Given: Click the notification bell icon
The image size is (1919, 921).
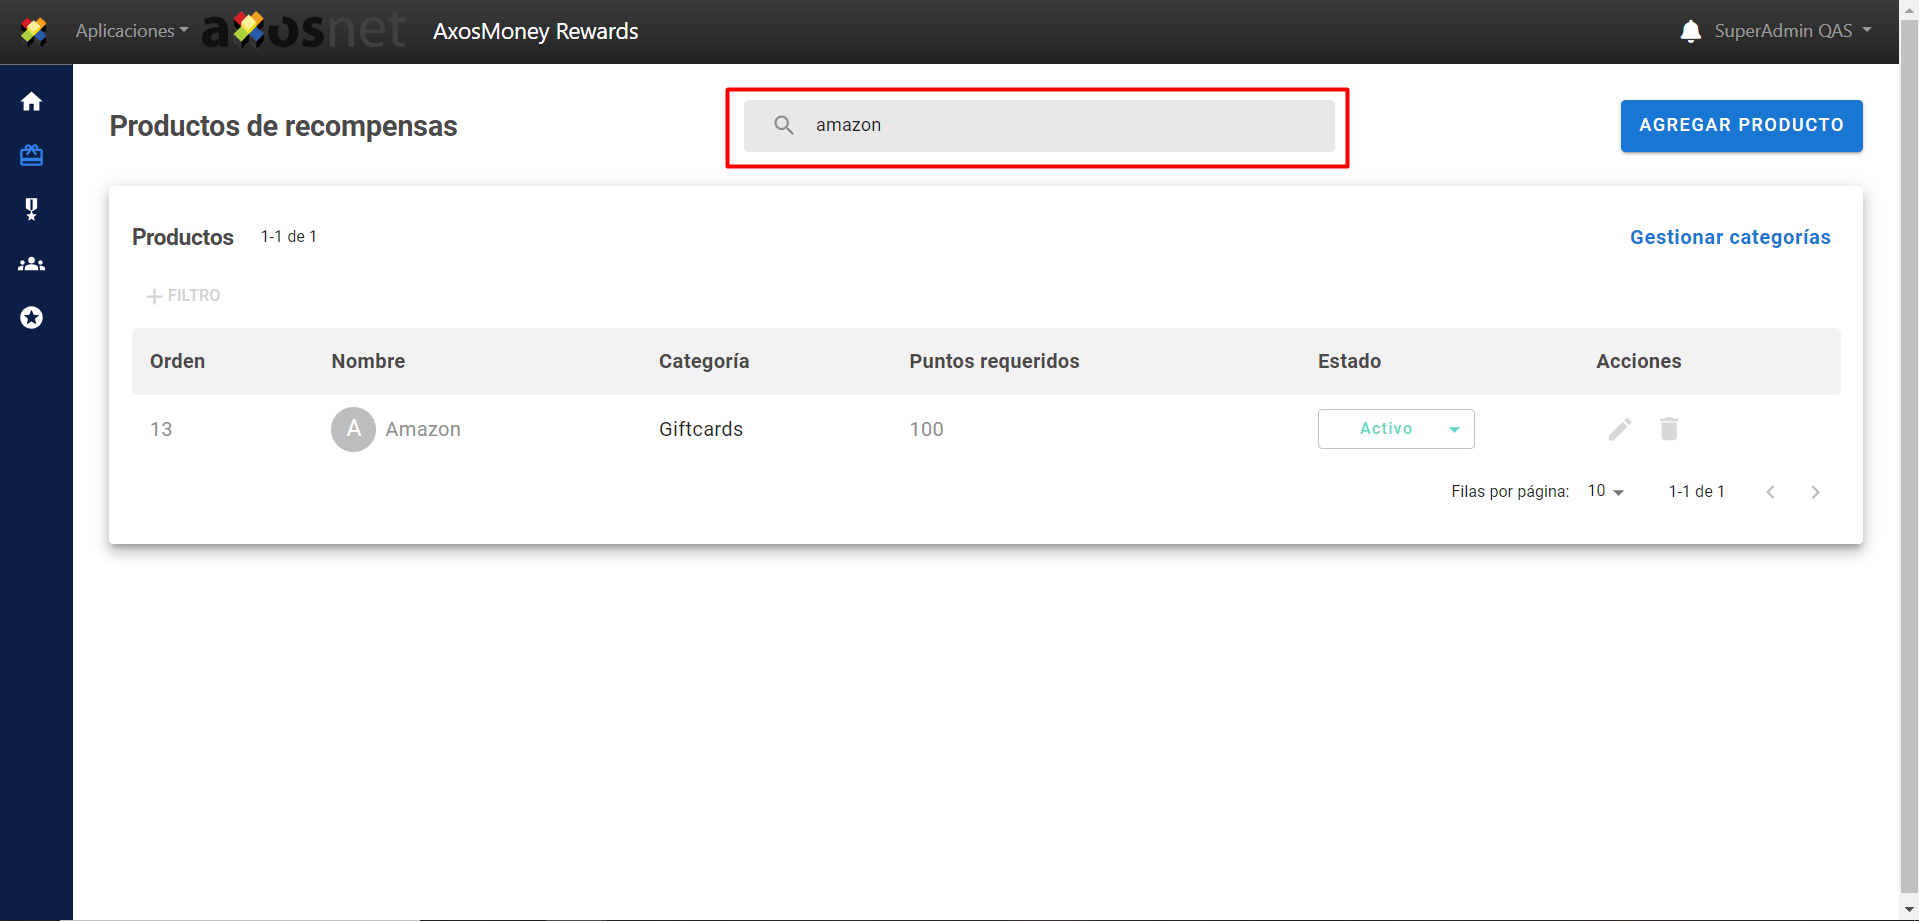Looking at the screenshot, I should [x=1690, y=31].
